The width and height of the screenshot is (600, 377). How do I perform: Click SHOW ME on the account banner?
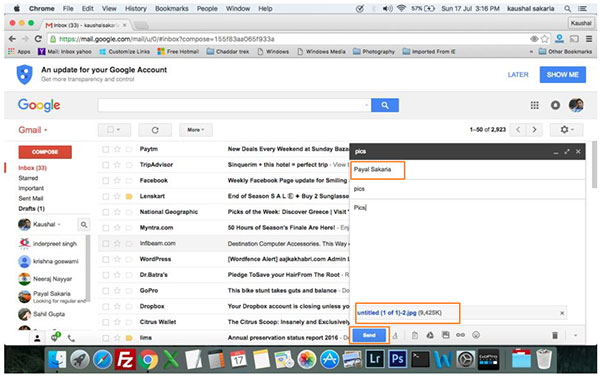coord(562,75)
